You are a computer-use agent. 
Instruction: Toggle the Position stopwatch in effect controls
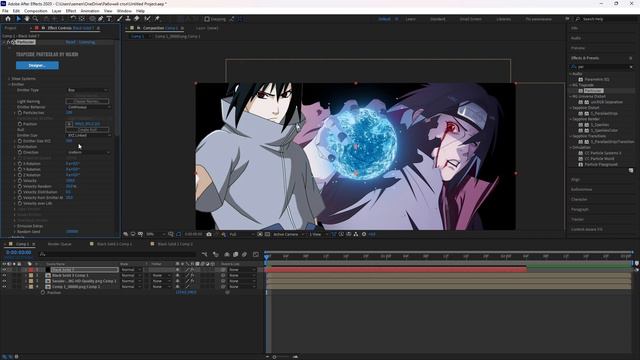click(x=20, y=124)
